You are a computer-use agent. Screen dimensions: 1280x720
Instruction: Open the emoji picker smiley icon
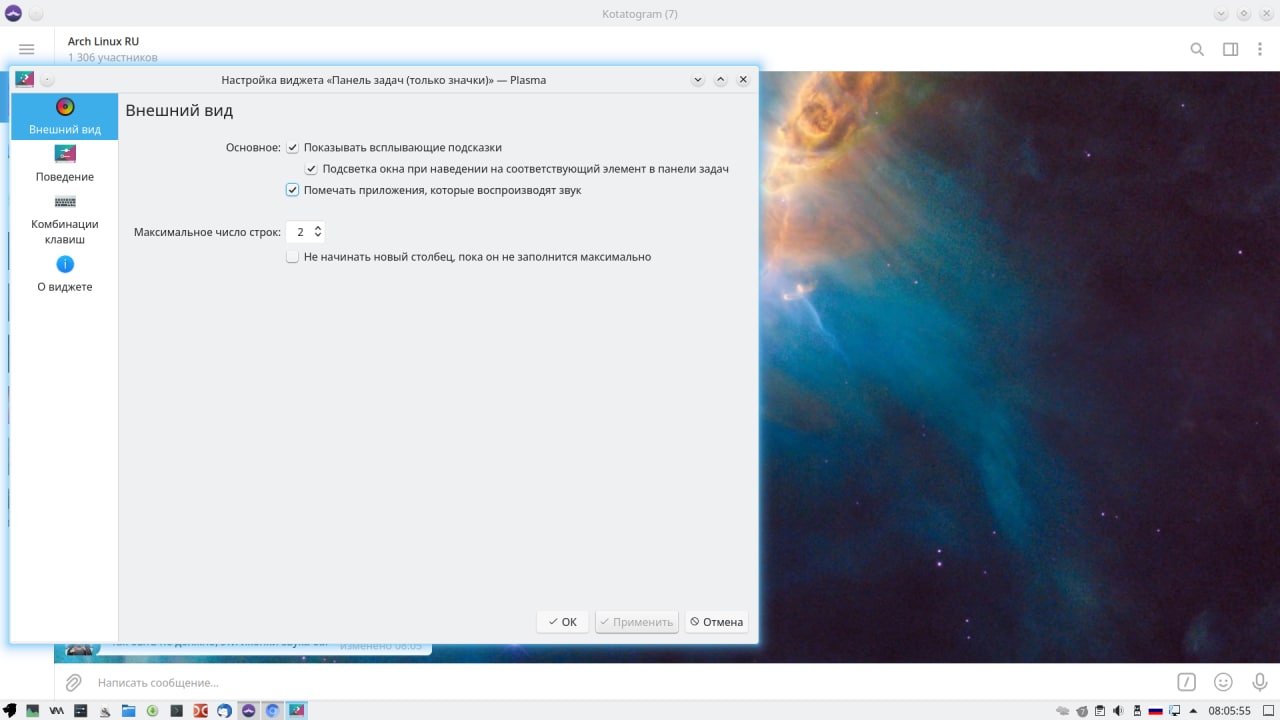click(x=1223, y=682)
